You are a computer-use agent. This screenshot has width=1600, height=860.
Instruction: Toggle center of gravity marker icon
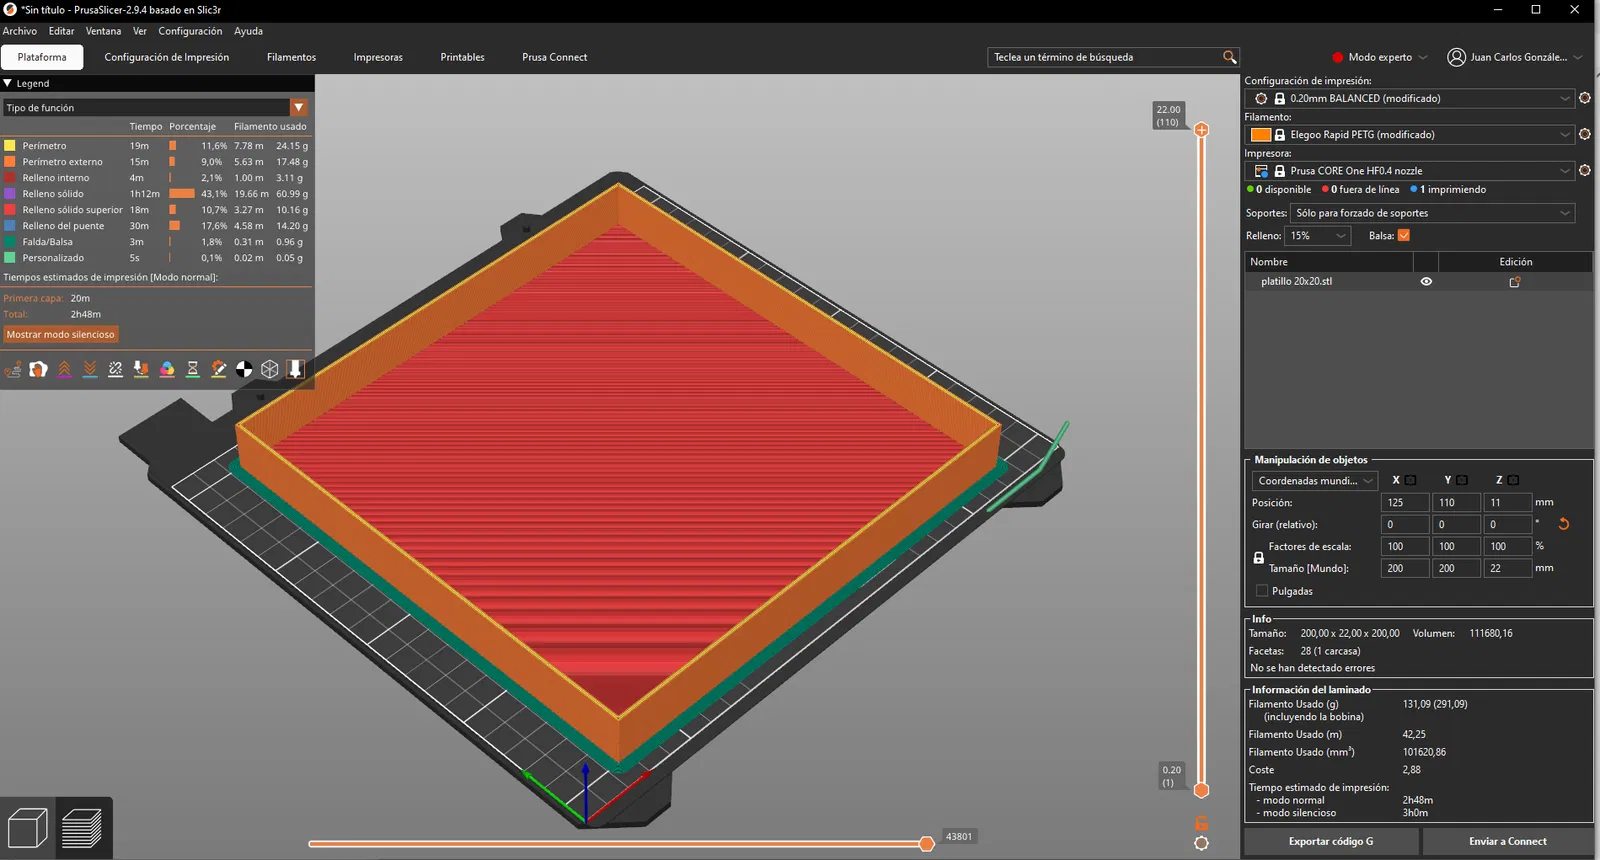click(x=244, y=369)
